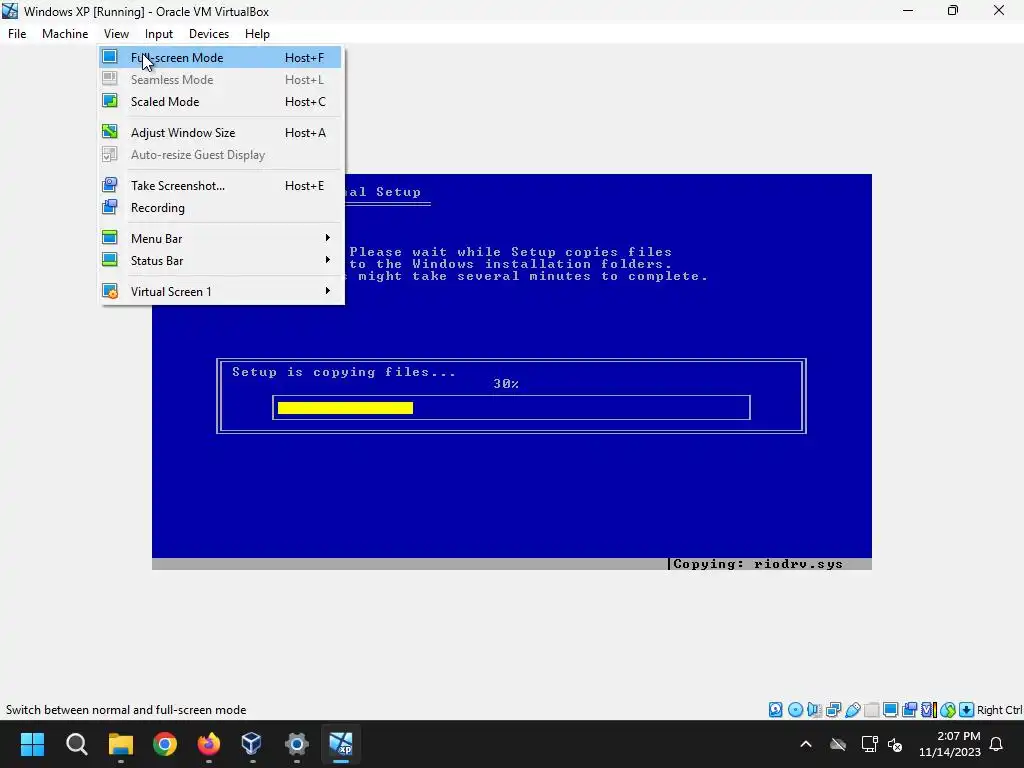Click the VirtualBox icon in title bar
The width and height of the screenshot is (1024, 768).
(10, 11)
